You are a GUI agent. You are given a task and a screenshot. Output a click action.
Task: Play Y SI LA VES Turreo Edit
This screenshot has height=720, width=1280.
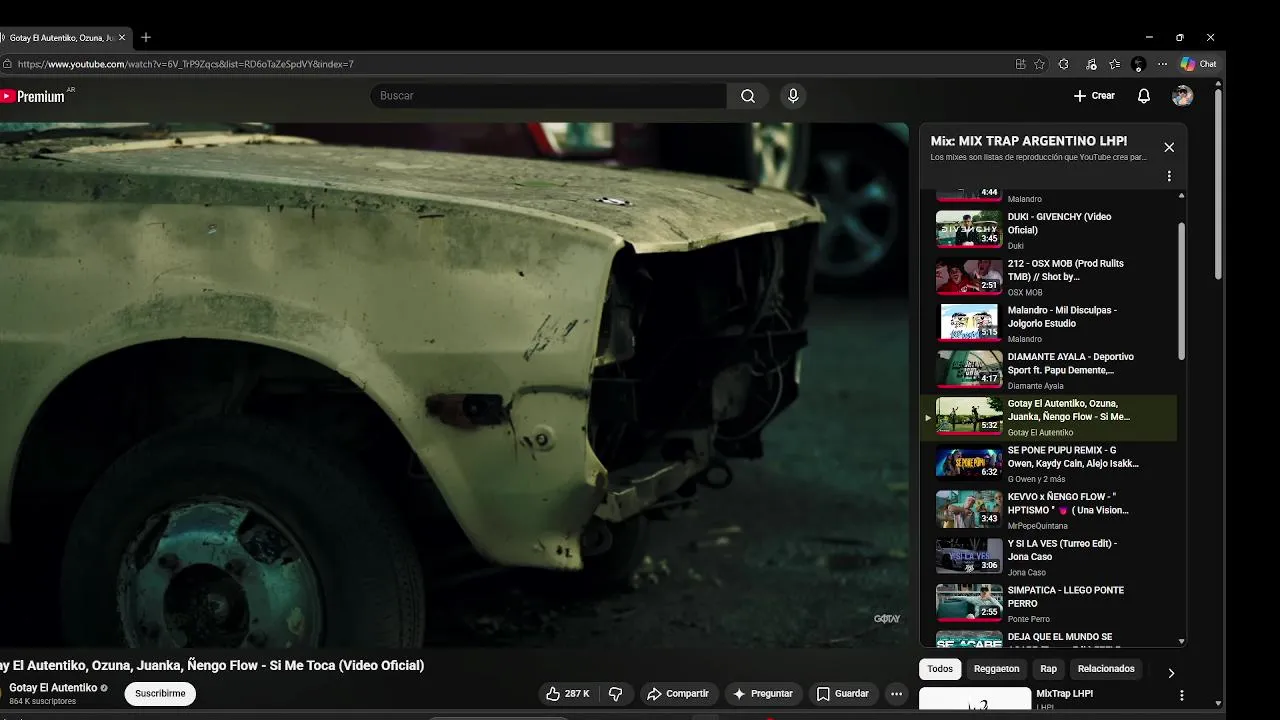(x=1048, y=557)
